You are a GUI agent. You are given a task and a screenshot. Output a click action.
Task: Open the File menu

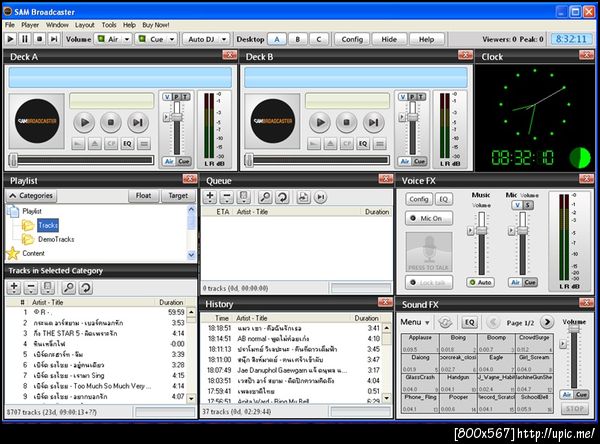click(10, 25)
